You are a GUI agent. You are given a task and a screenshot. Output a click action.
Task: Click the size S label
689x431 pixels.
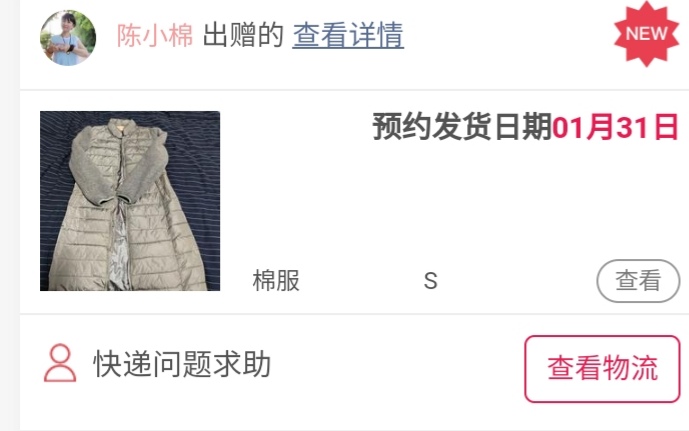(x=431, y=281)
